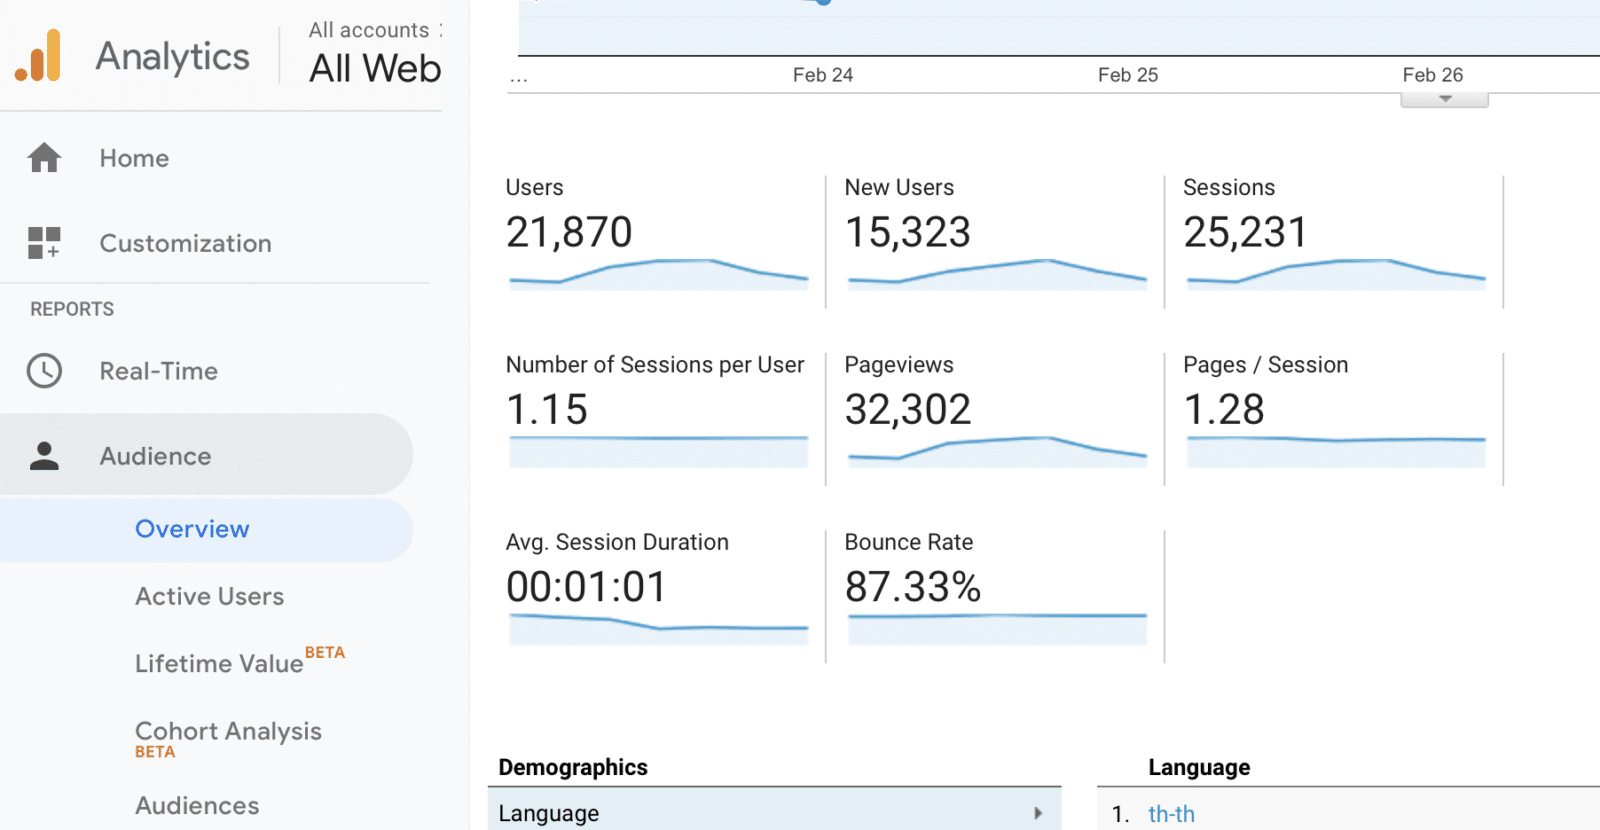This screenshot has height=830, width=1600.
Task: Select Active Users in the sidebar
Action: tap(209, 596)
